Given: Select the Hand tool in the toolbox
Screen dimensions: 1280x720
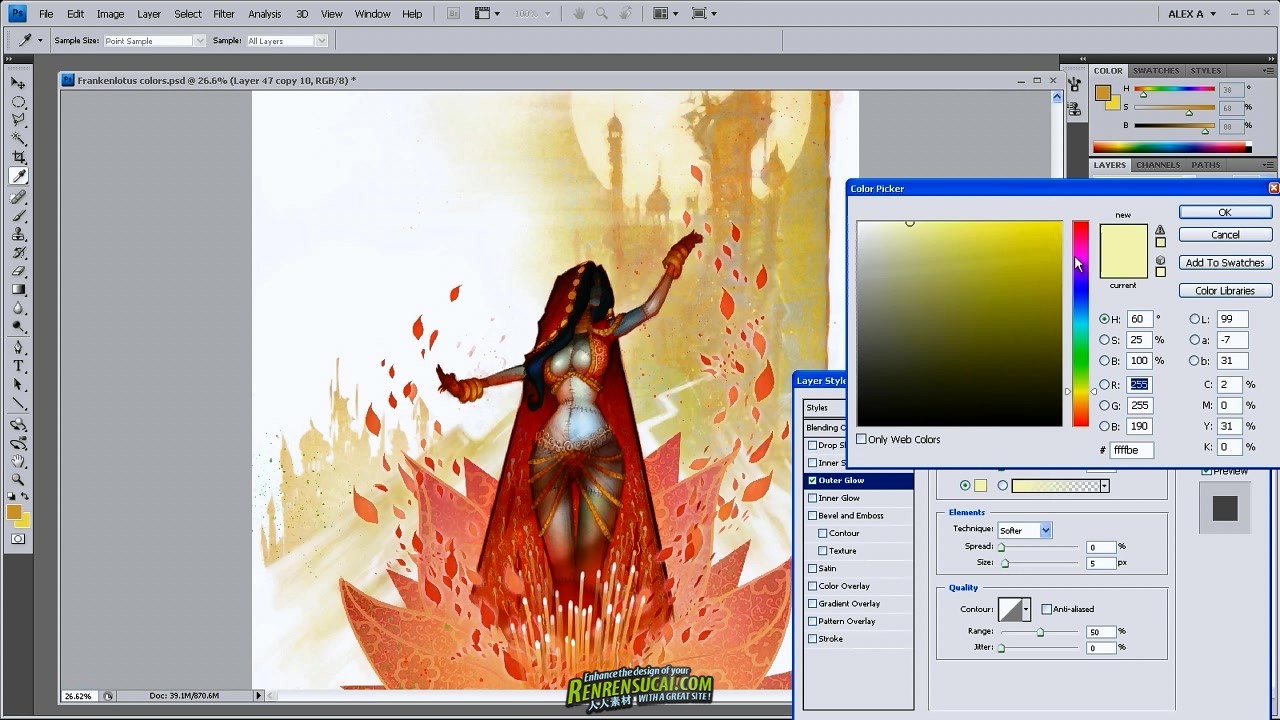Looking at the screenshot, I should 18,462.
